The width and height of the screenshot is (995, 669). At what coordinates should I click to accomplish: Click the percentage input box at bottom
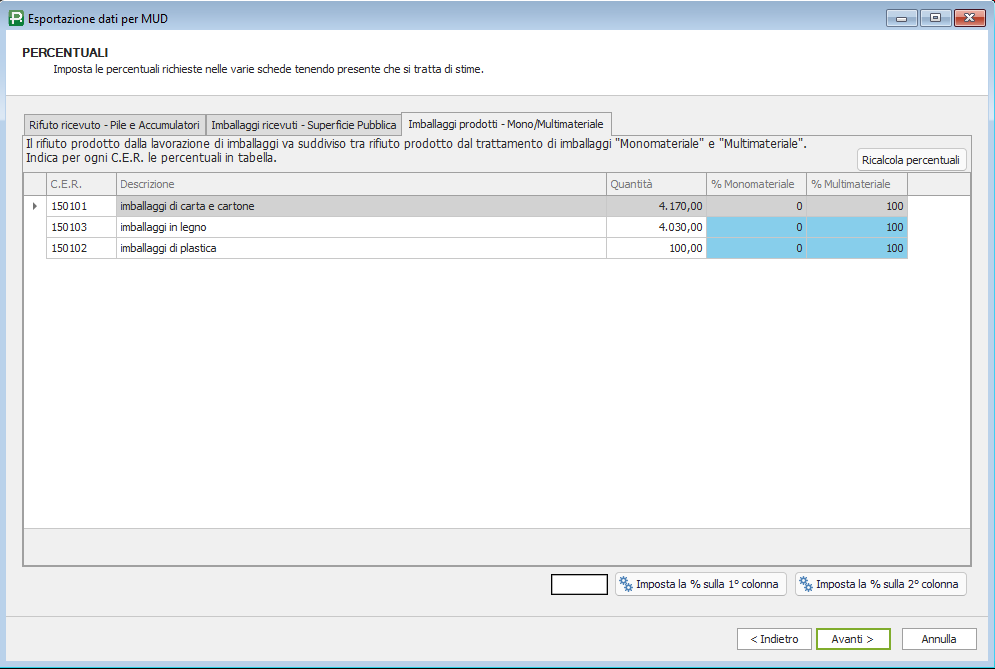point(579,584)
